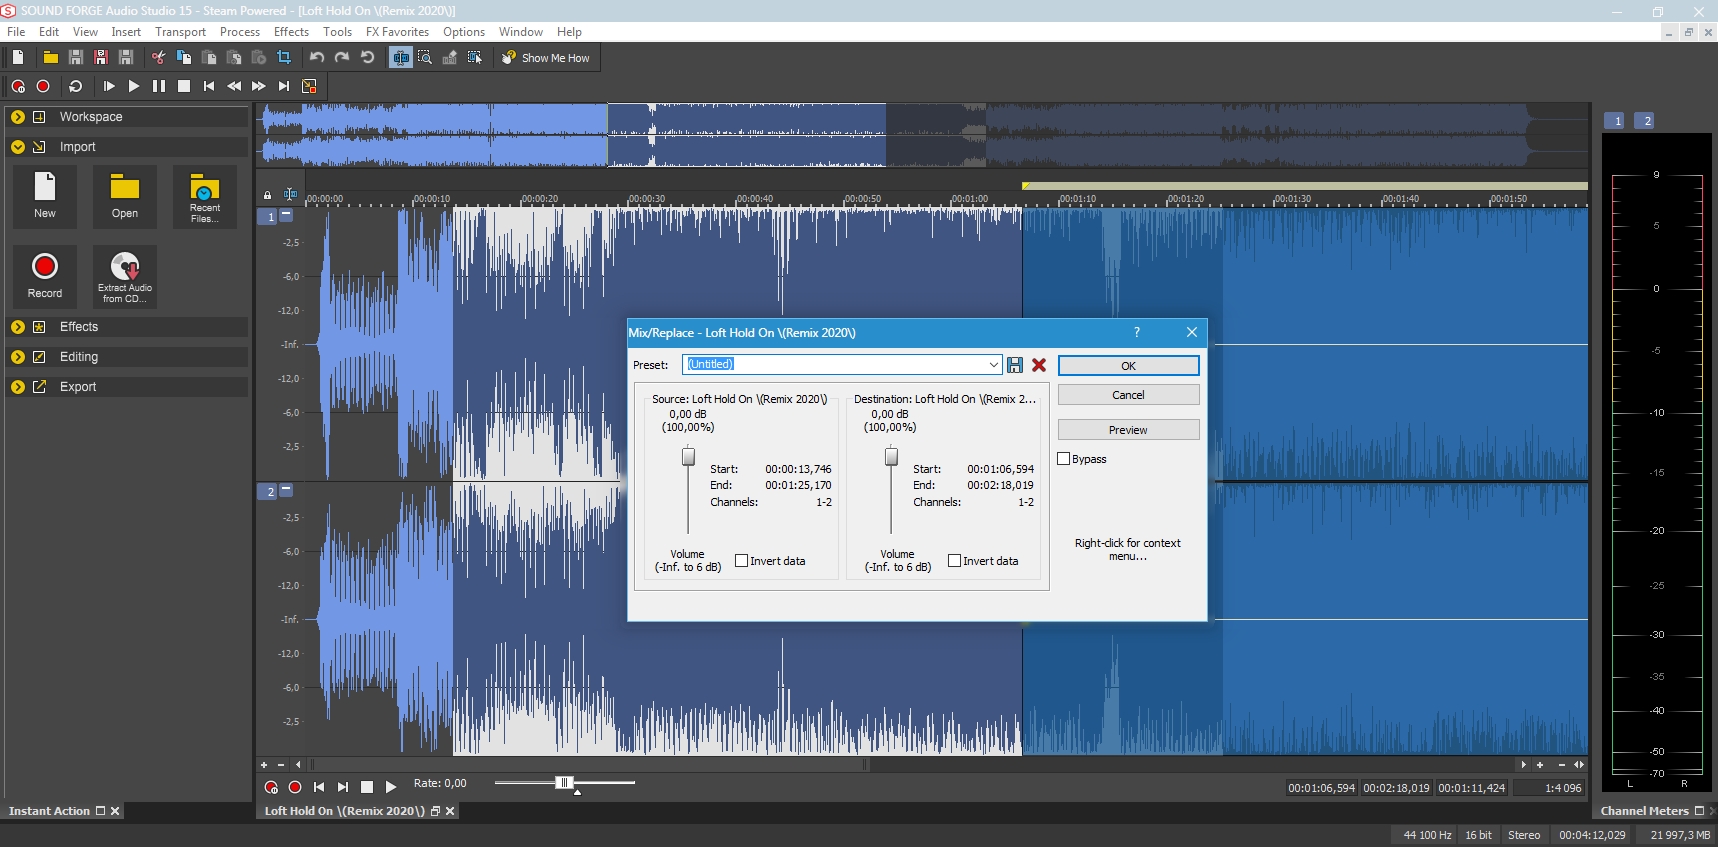Viewport: 1718px width, 847px height.
Task: Select the Pencil tool
Action: (x=450, y=58)
